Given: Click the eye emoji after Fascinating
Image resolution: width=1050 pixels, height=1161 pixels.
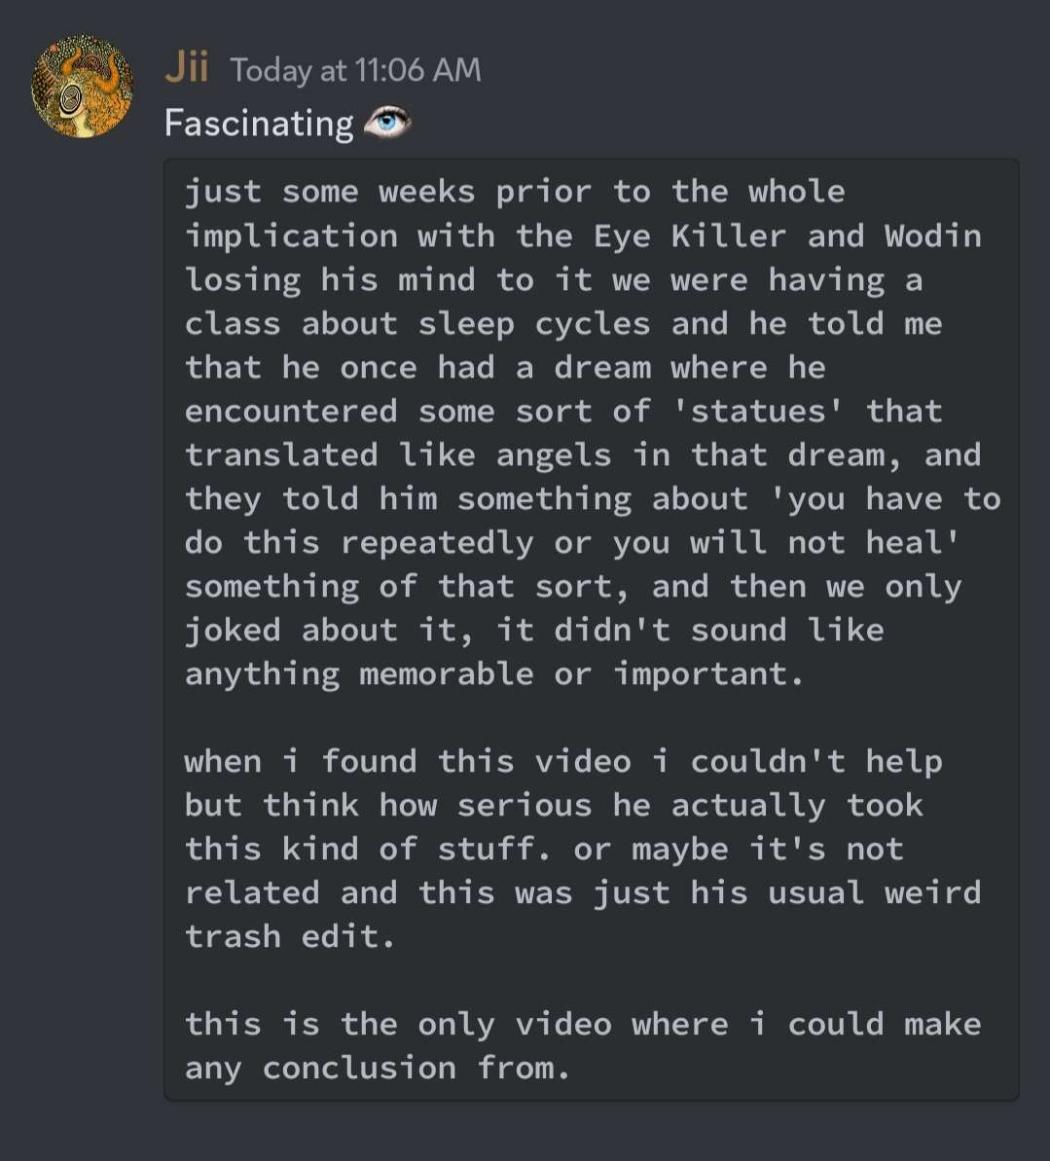Looking at the screenshot, I should click(x=387, y=122).
